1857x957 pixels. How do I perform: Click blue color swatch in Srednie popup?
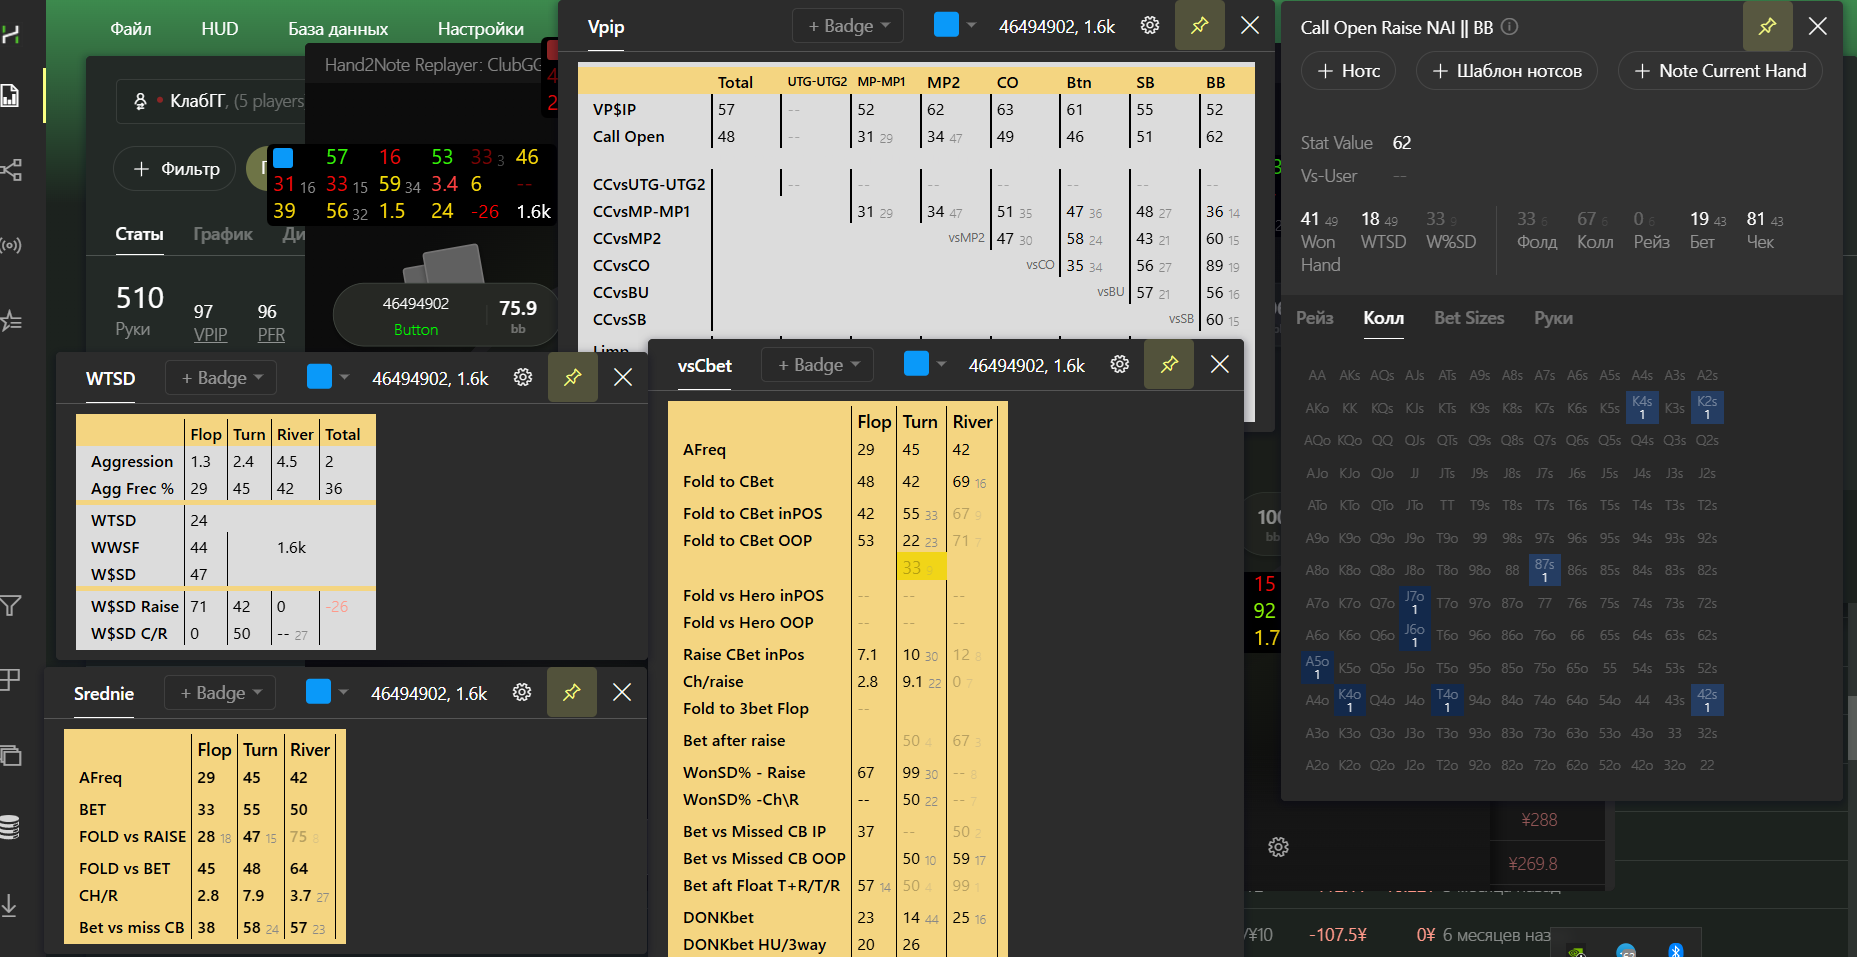[318, 691]
